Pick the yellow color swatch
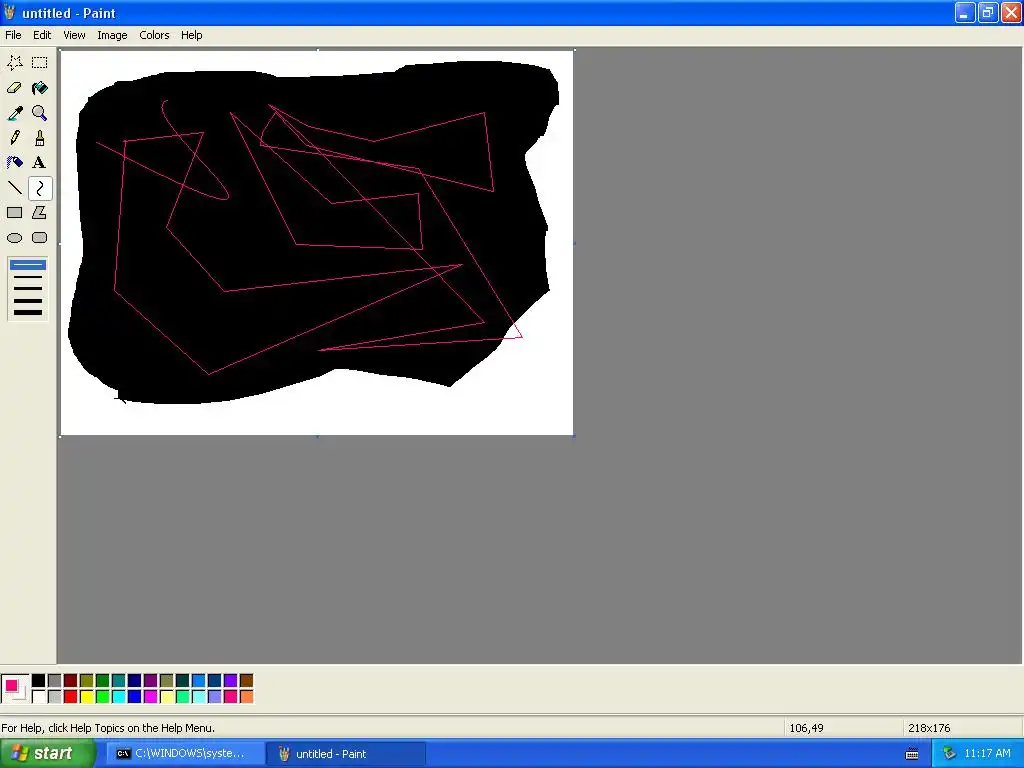This screenshot has width=1024, height=768. (86, 697)
